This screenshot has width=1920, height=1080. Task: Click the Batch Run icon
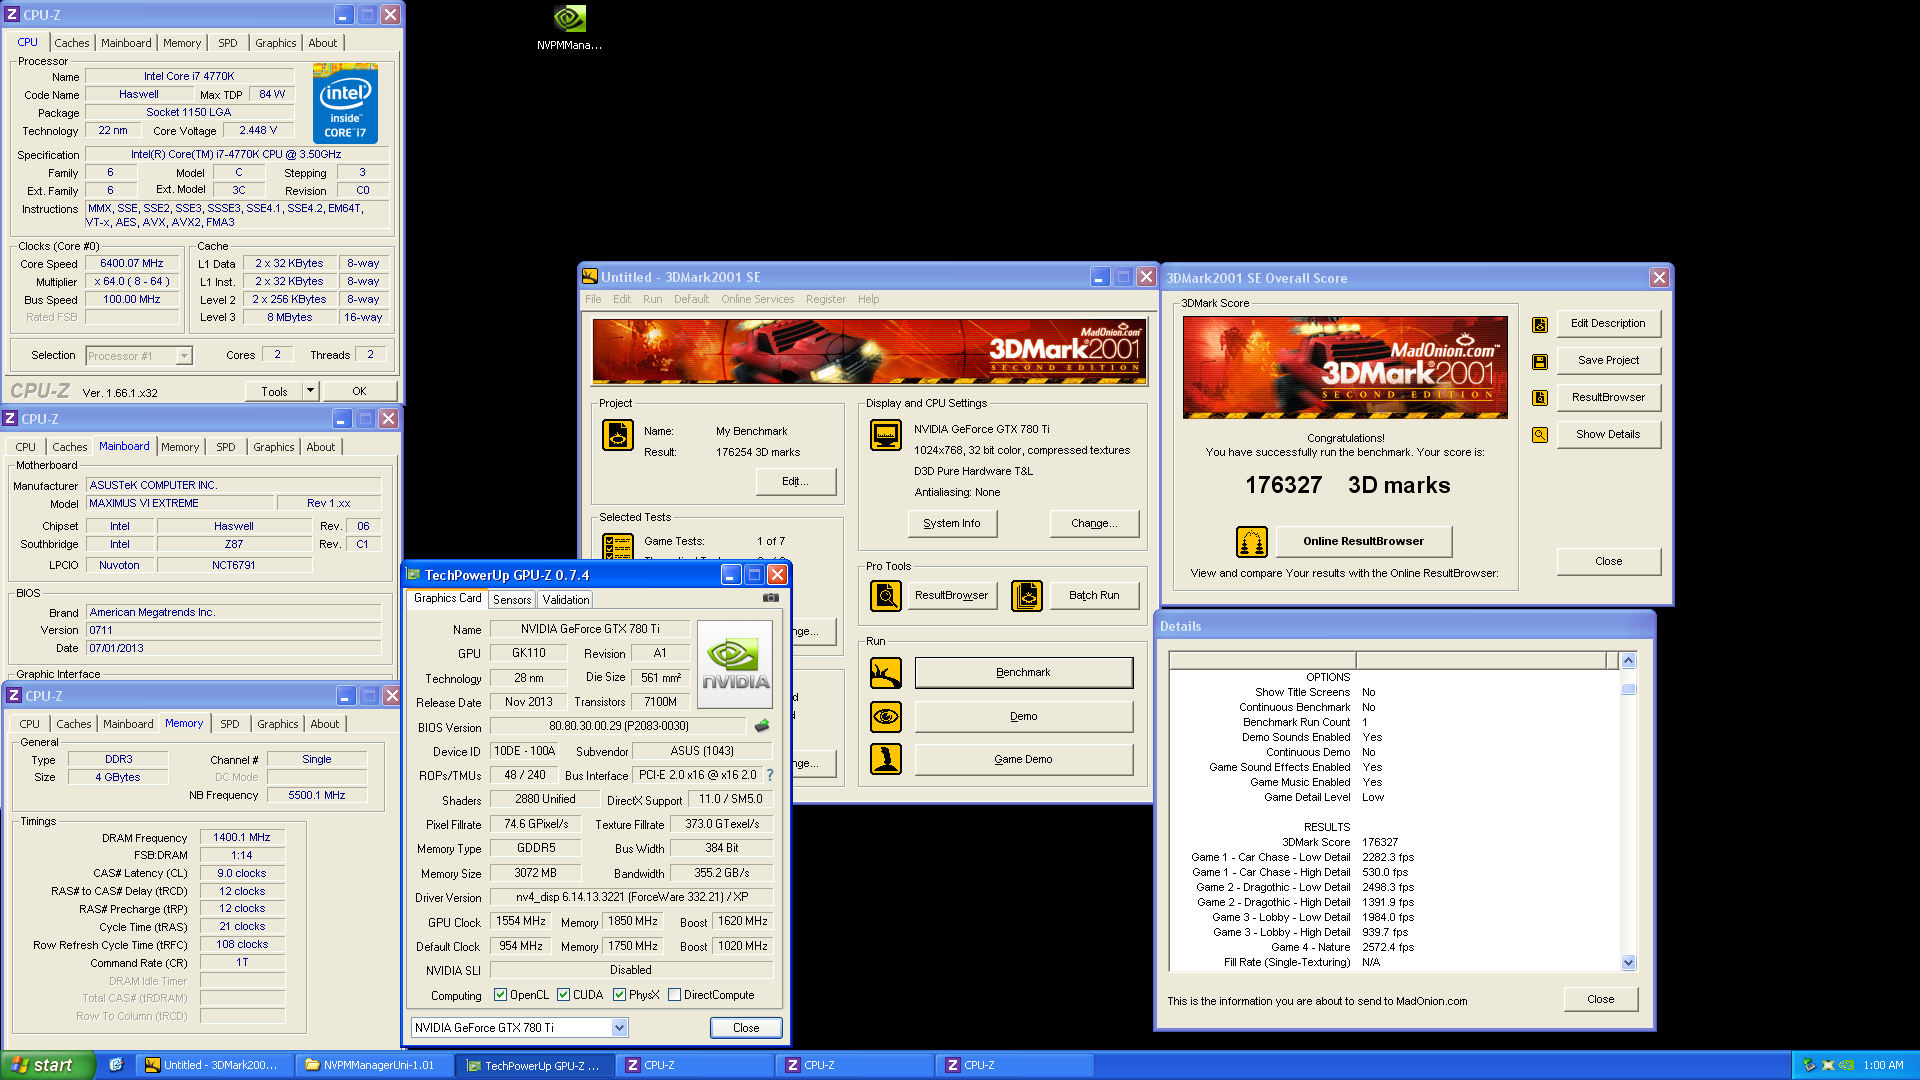click(x=1027, y=596)
